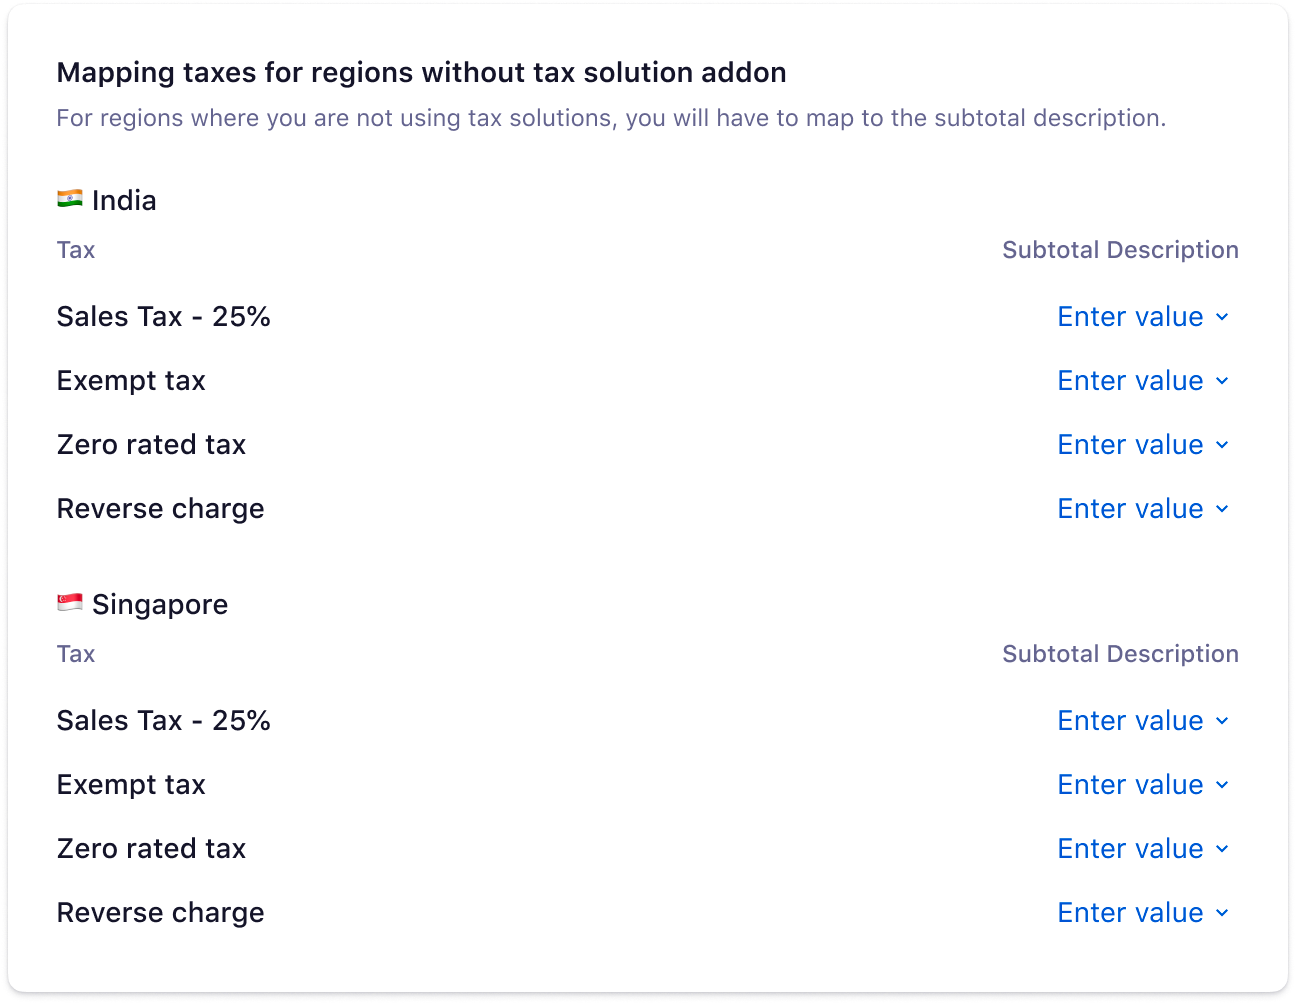This screenshot has height=1004, width=1296.
Task: Open India Sales Tax - 25% Enter value dropdown
Action: (x=1143, y=317)
